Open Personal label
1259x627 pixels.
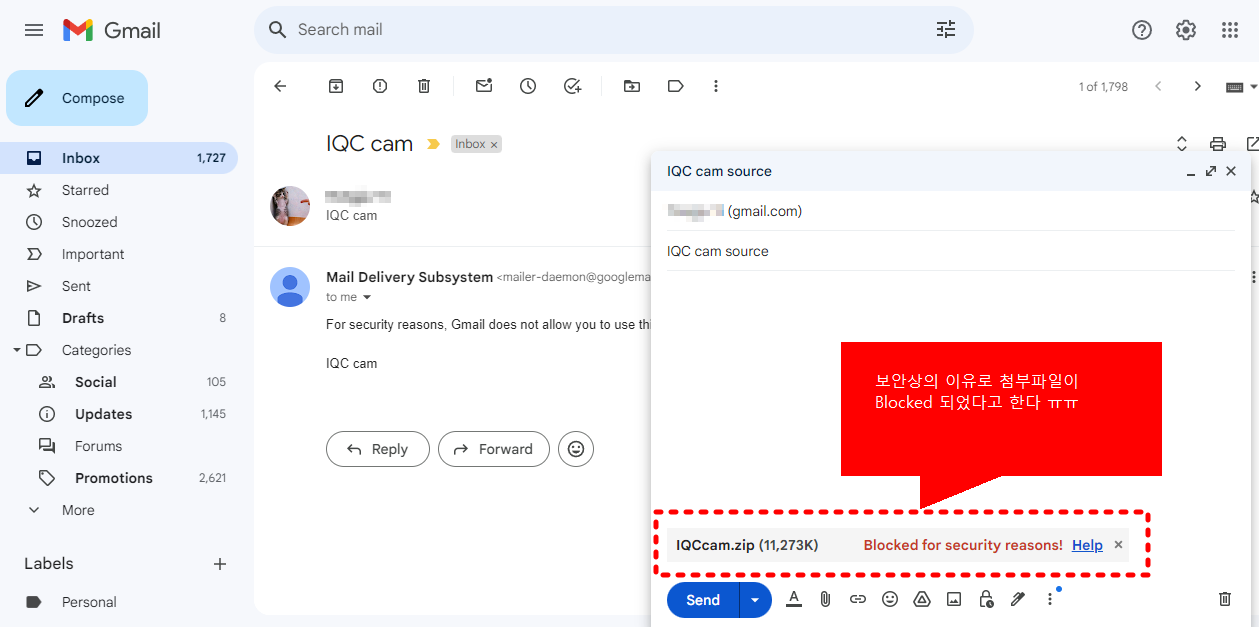pos(119,602)
